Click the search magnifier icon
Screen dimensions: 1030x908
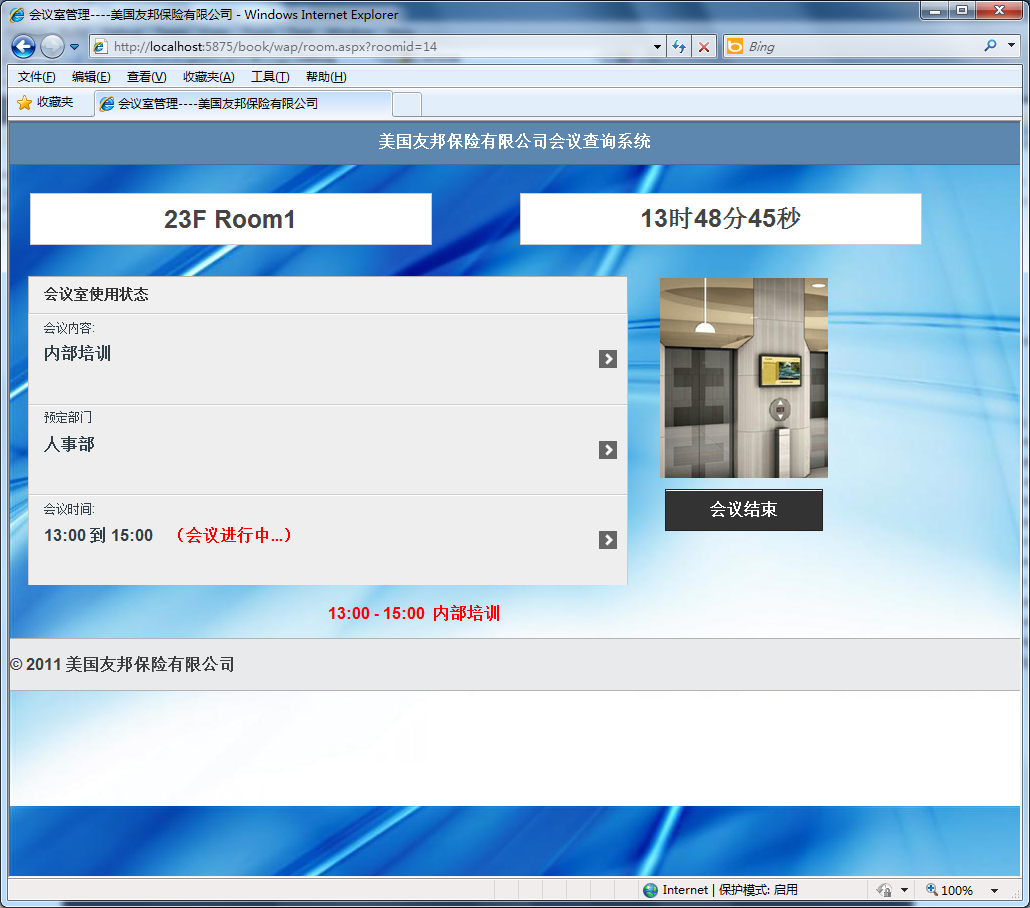[x=990, y=46]
